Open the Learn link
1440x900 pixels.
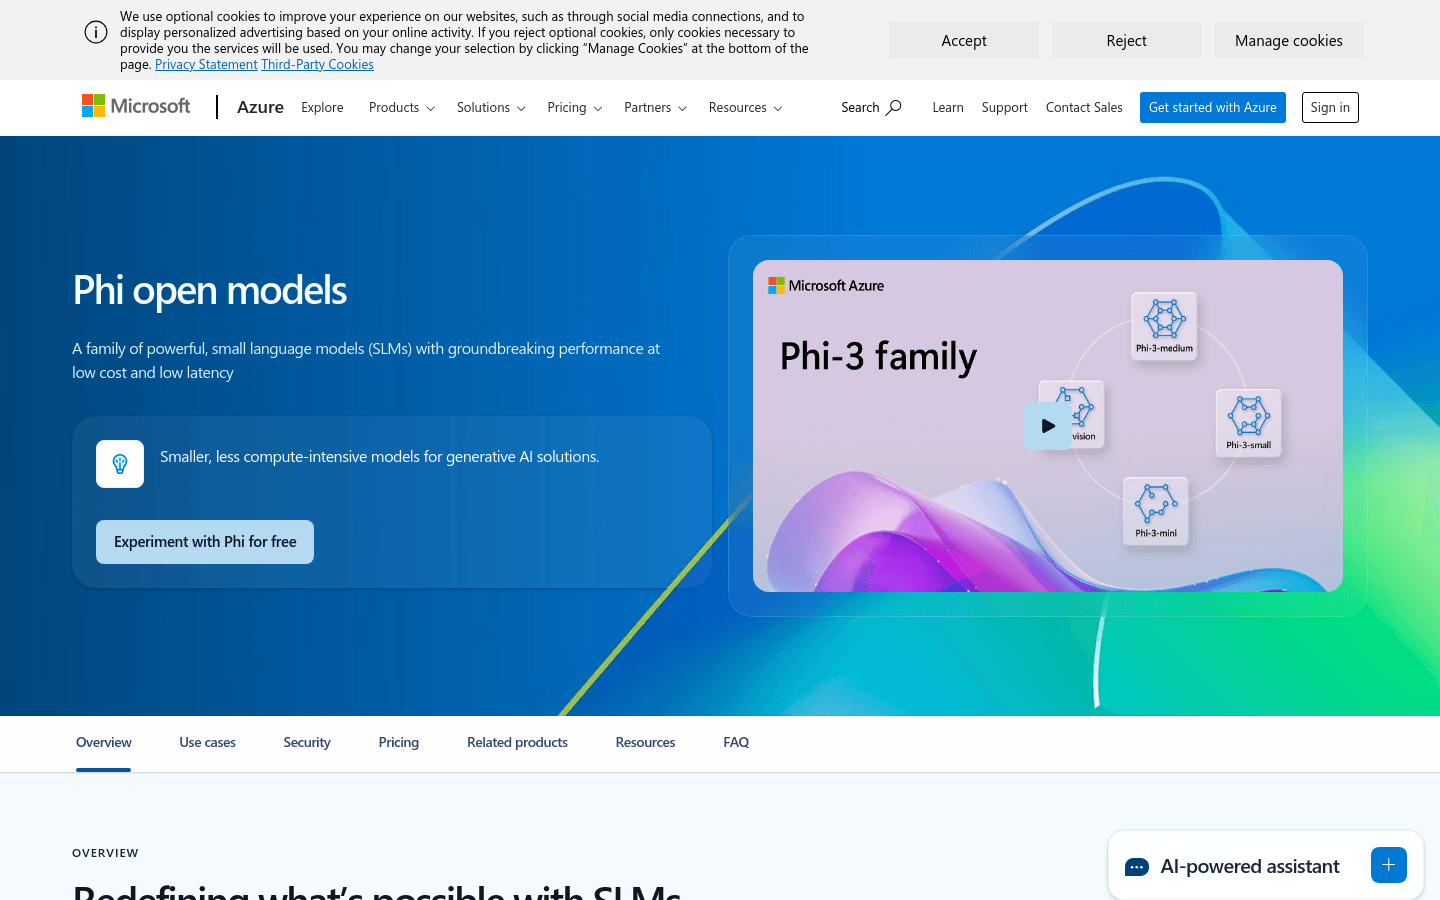pyautogui.click(x=948, y=107)
